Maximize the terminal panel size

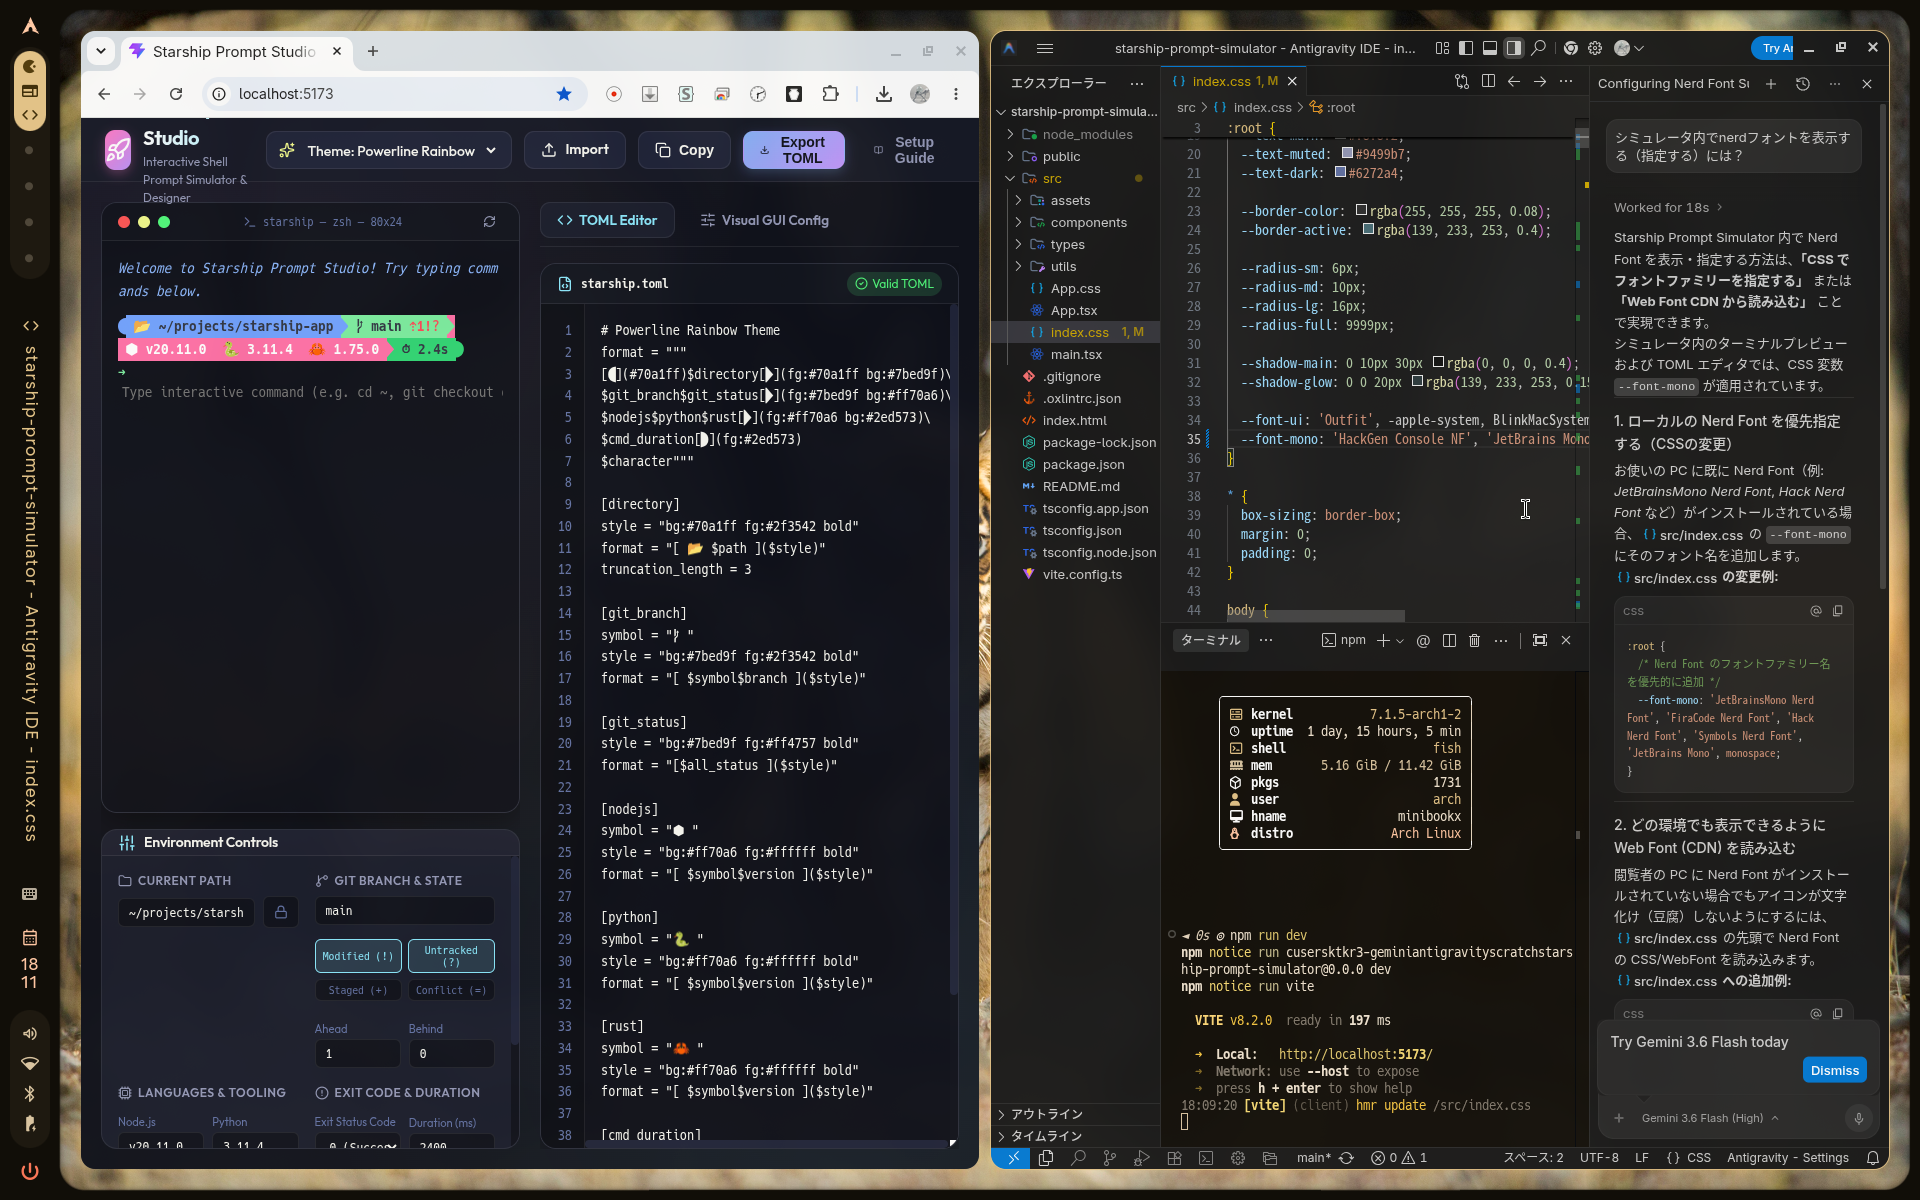[x=1540, y=640]
